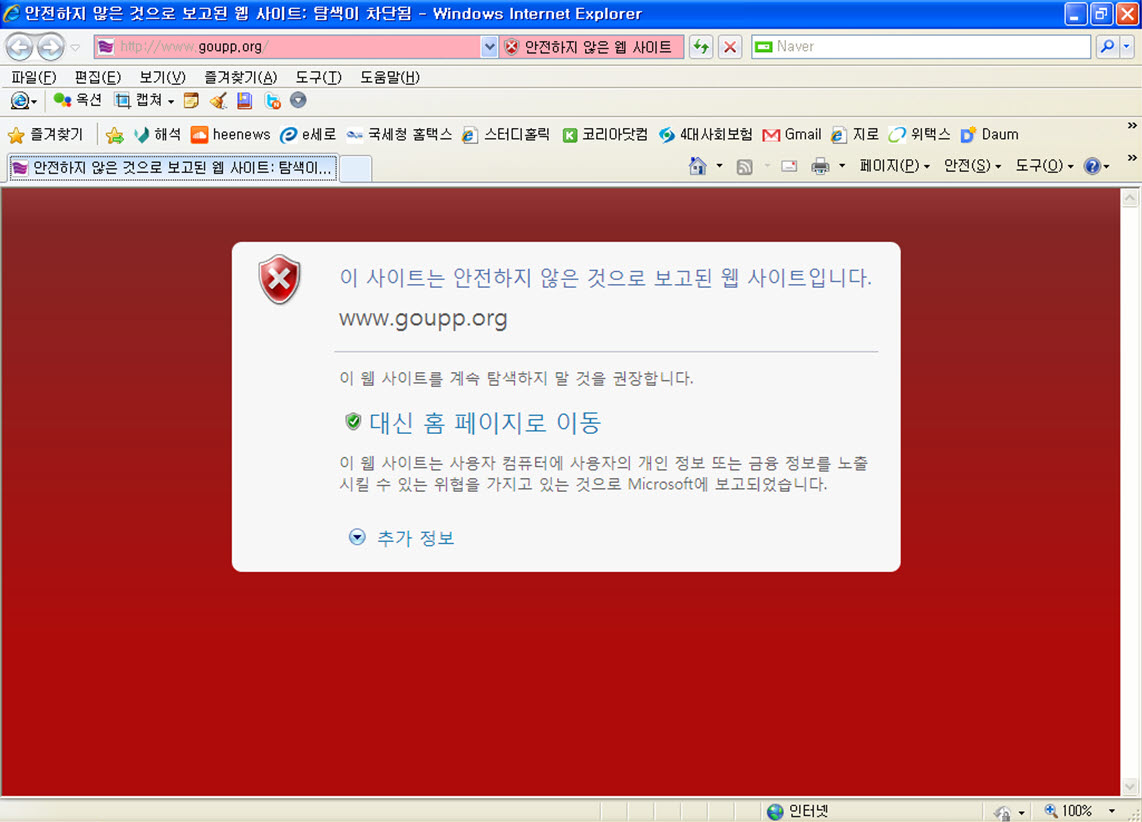The image size is (1142, 822).
Task: Click the magnifier search icon
Action: (1107, 47)
